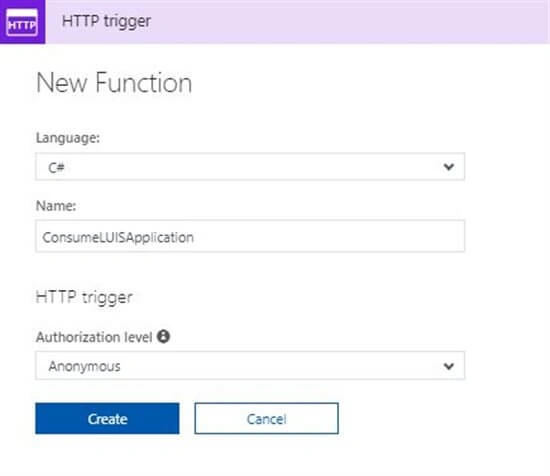Image resolution: width=550 pixels, height=476 pixels.
Task: Click the Language: field label
Action: pos(68,138)
